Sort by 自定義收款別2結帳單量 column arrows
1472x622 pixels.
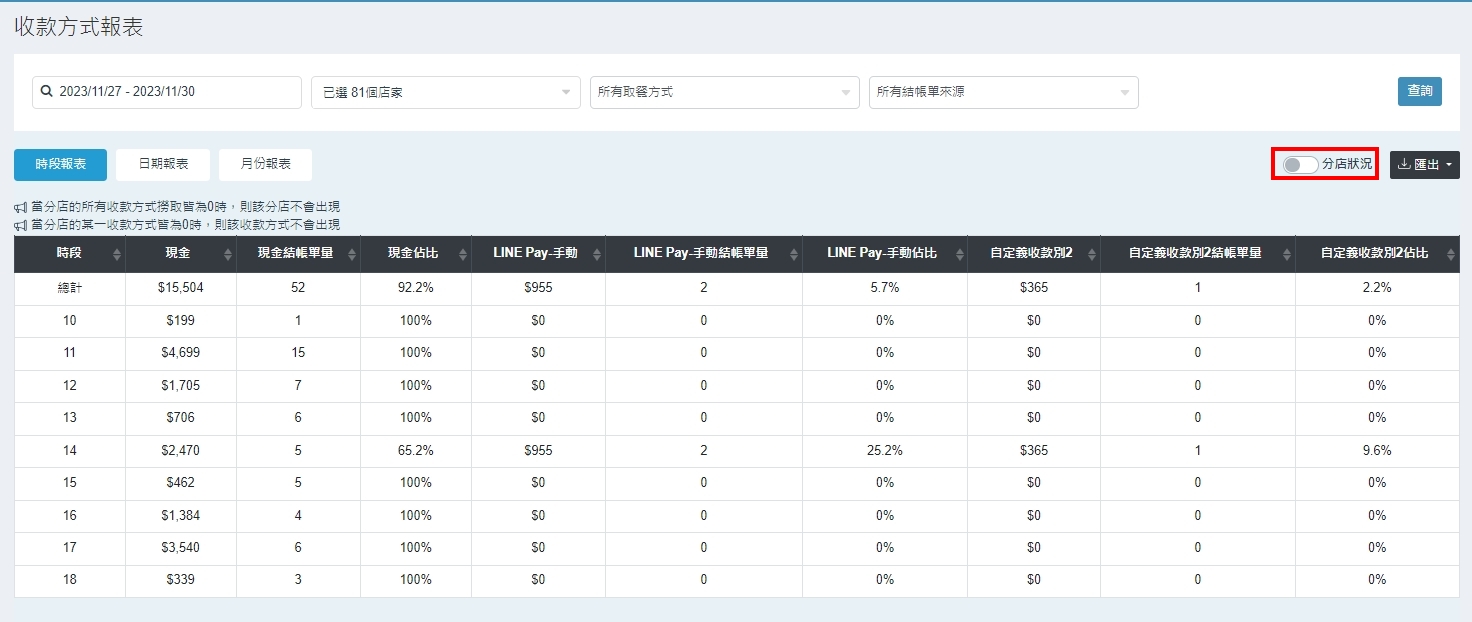(x=1287, y=254)
